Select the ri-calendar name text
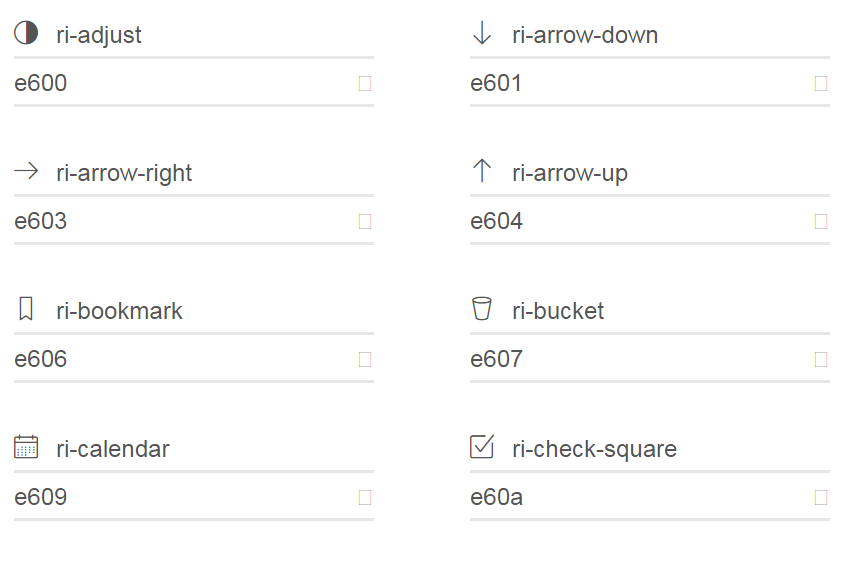Viewport: 845px width, 563px height. point(113,449)
